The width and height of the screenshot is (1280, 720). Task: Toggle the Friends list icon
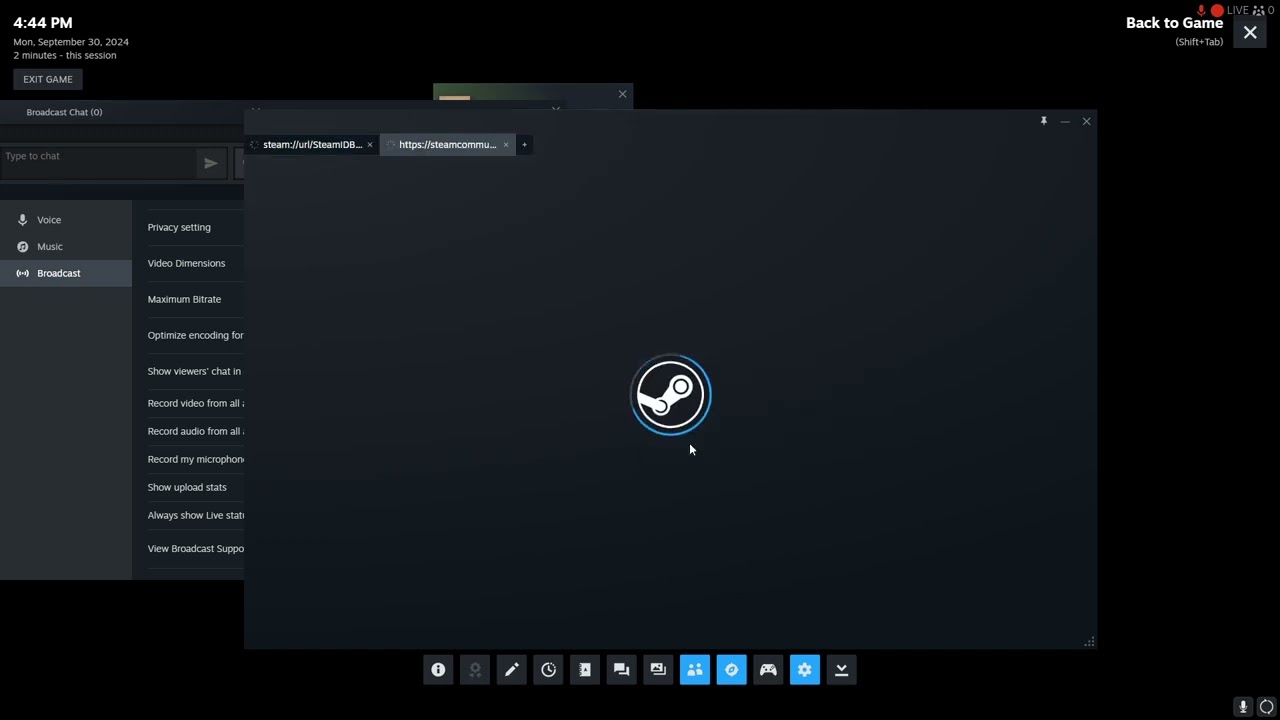pos(695,670)
